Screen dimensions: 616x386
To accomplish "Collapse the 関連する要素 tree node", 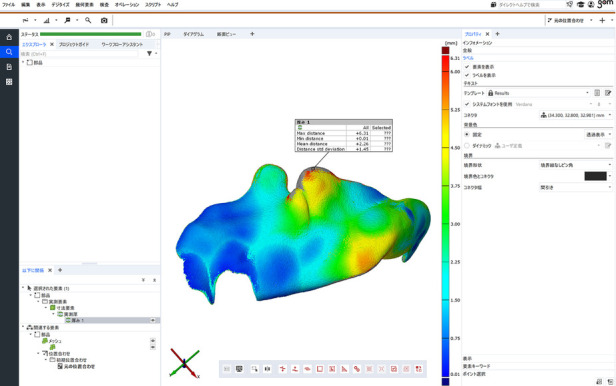I will point(23,327).
